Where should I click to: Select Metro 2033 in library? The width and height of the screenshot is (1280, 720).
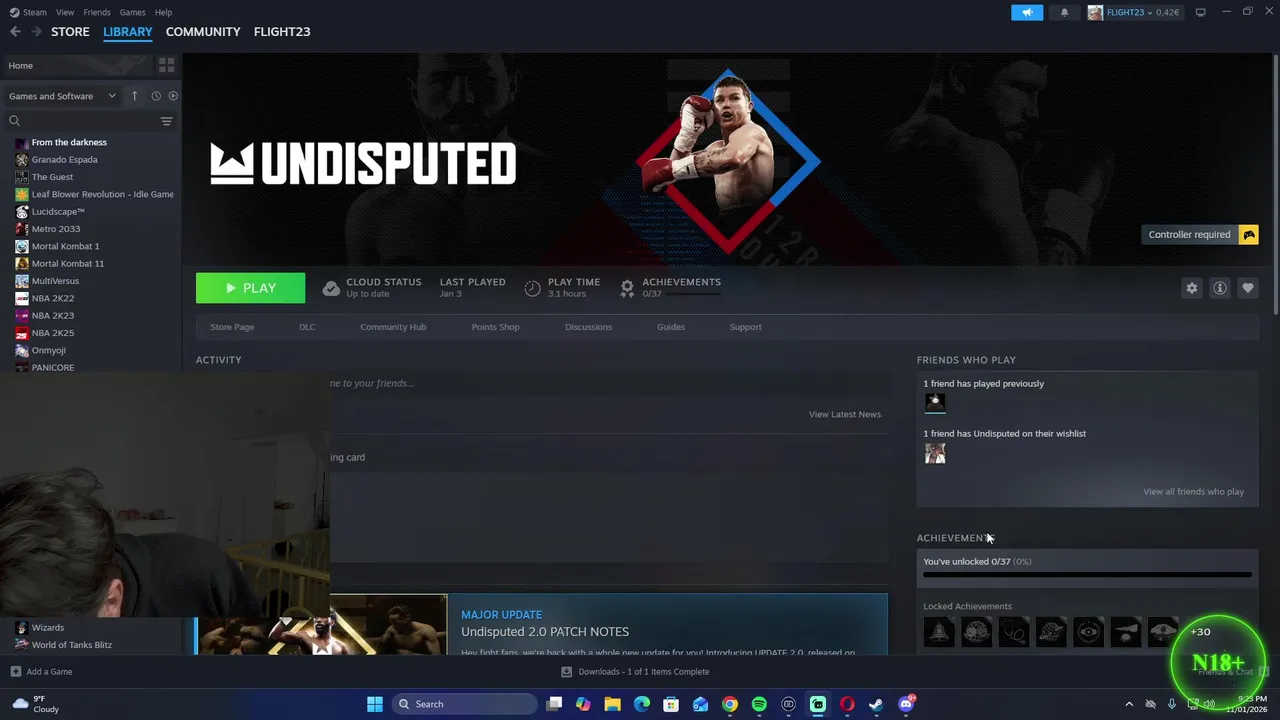(x=55, y=229)
